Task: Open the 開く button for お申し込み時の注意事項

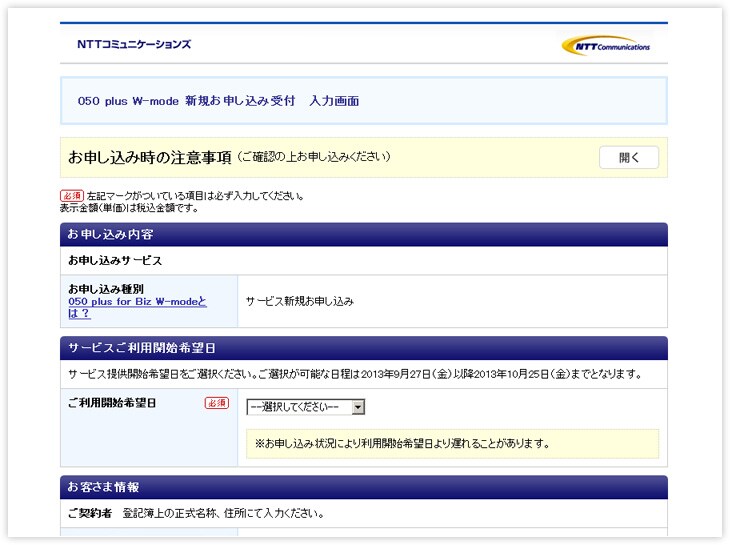Action: (x=629, y=157)
